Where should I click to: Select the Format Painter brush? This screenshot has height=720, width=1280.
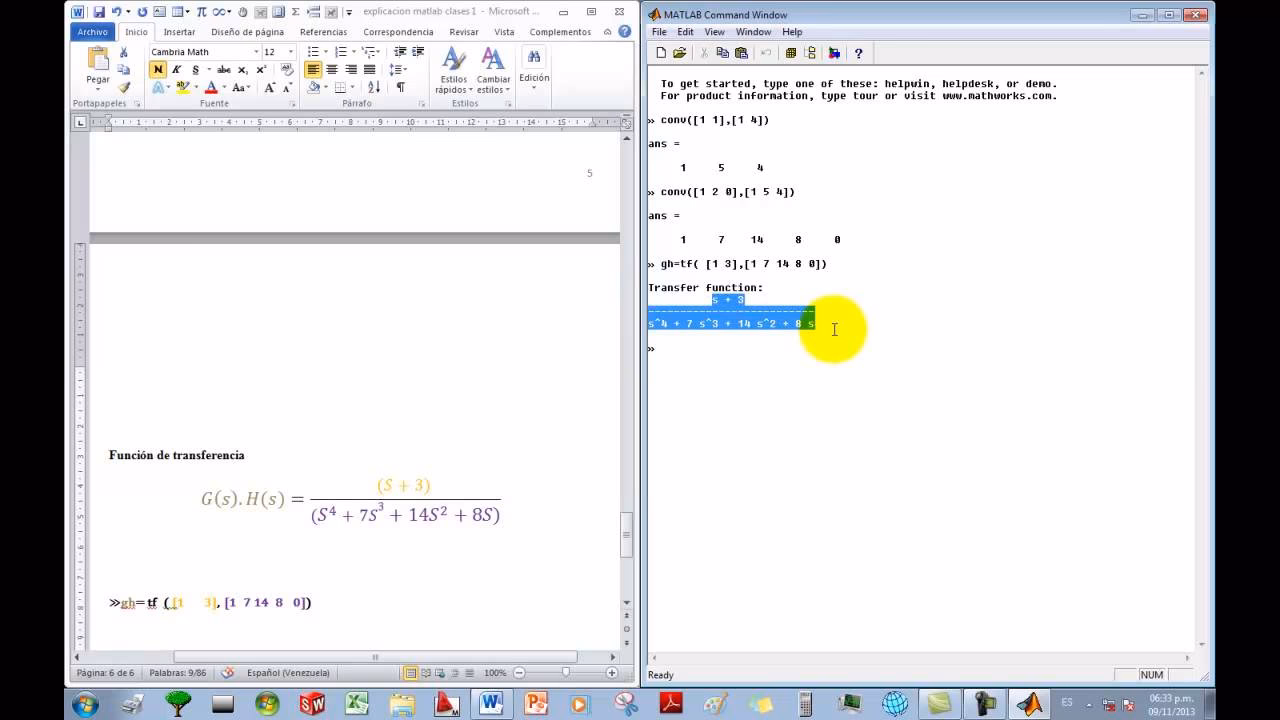(124, 87)
